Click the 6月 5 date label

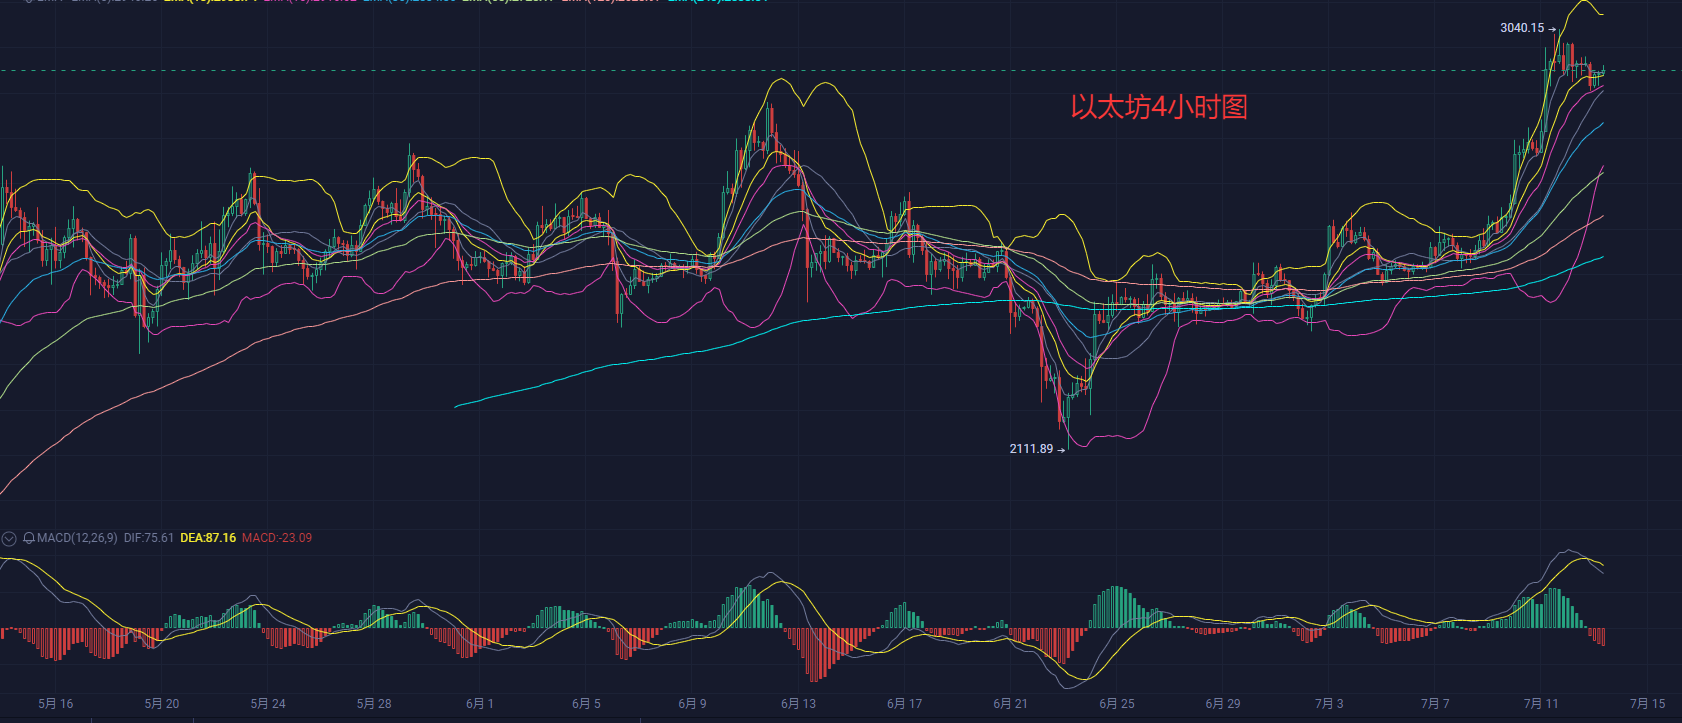coord(587,704)
